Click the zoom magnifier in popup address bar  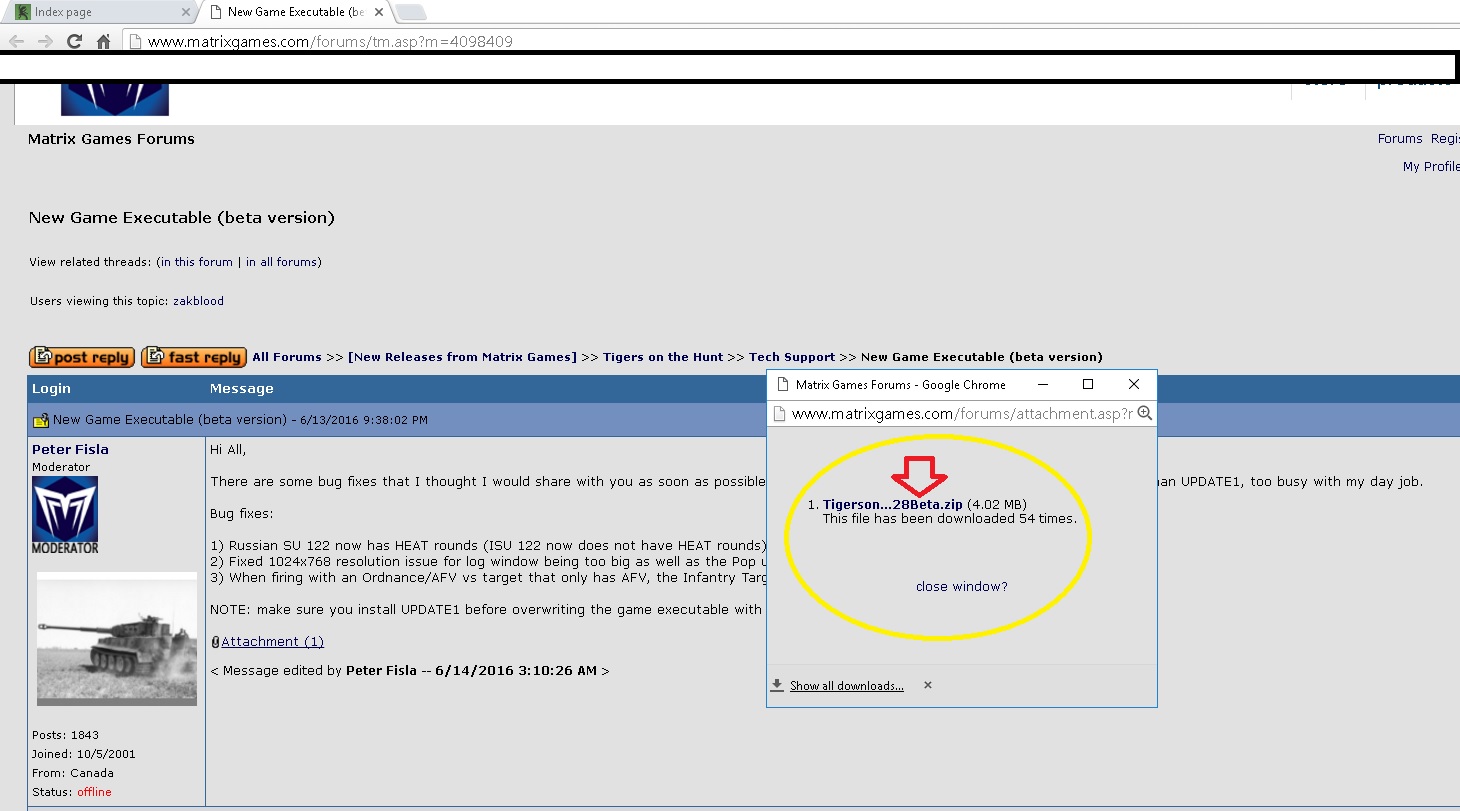pyautogui.click(x=1145, y=413)
